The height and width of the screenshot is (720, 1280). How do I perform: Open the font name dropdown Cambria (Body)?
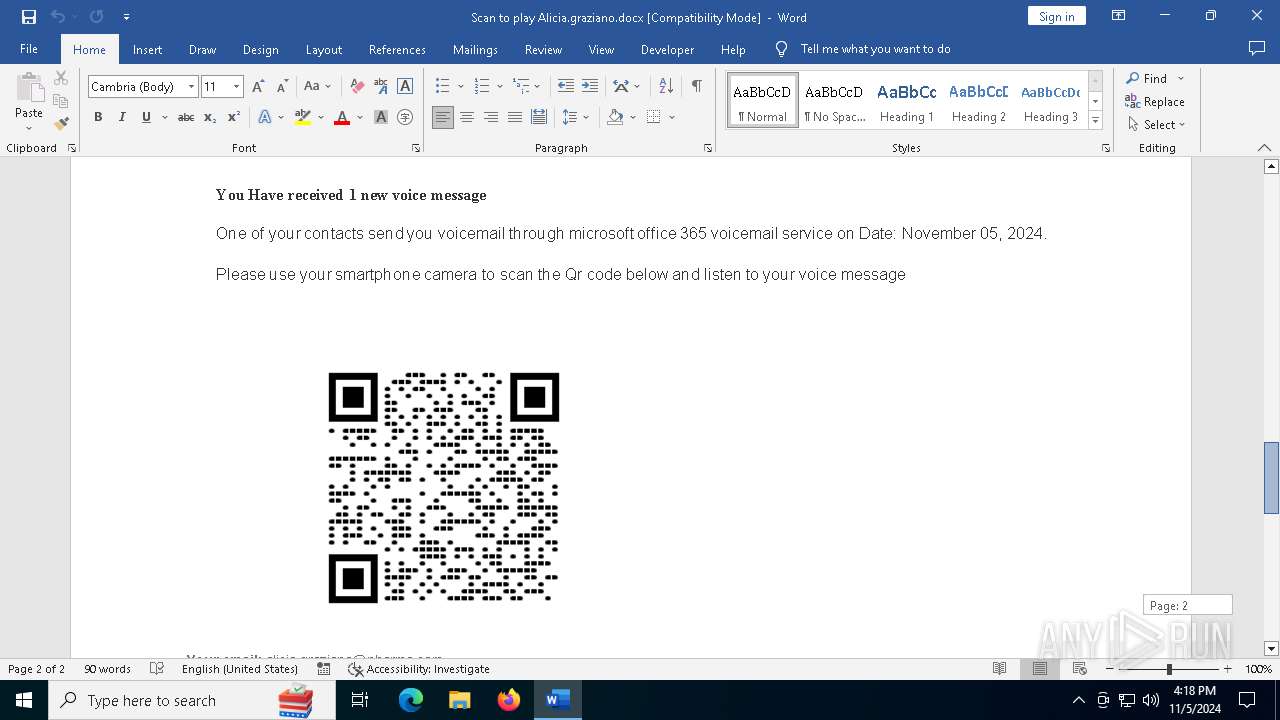pyautogui.click(x=191, y=87)
